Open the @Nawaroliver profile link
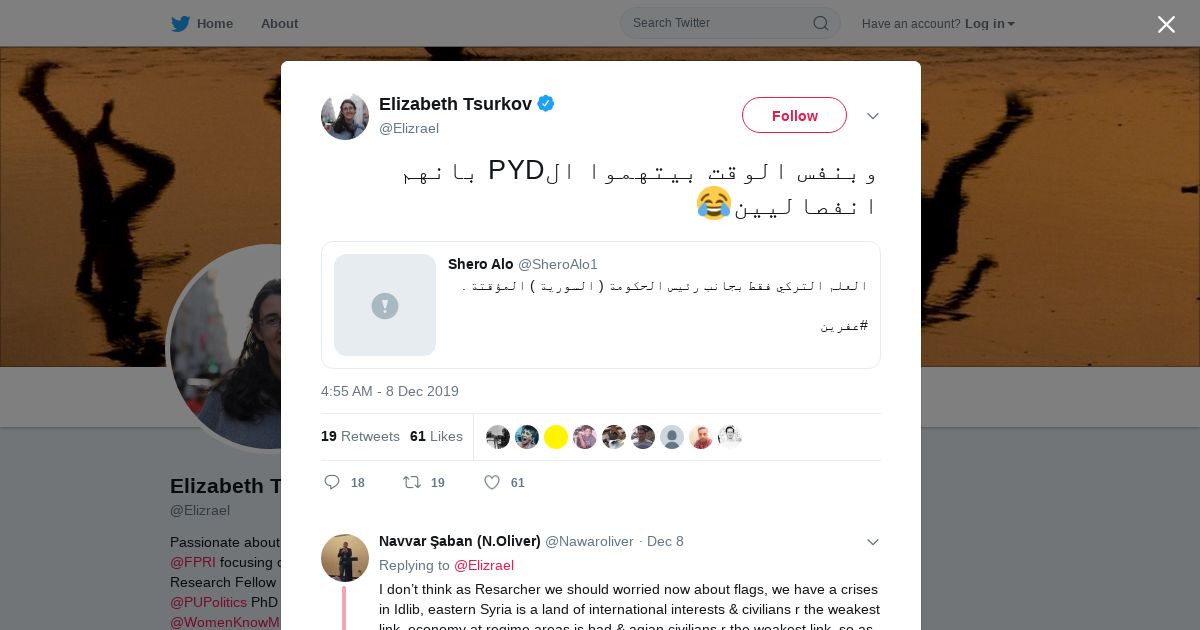The height and width of the screenshot is (630, 1200). pos(589,541)
